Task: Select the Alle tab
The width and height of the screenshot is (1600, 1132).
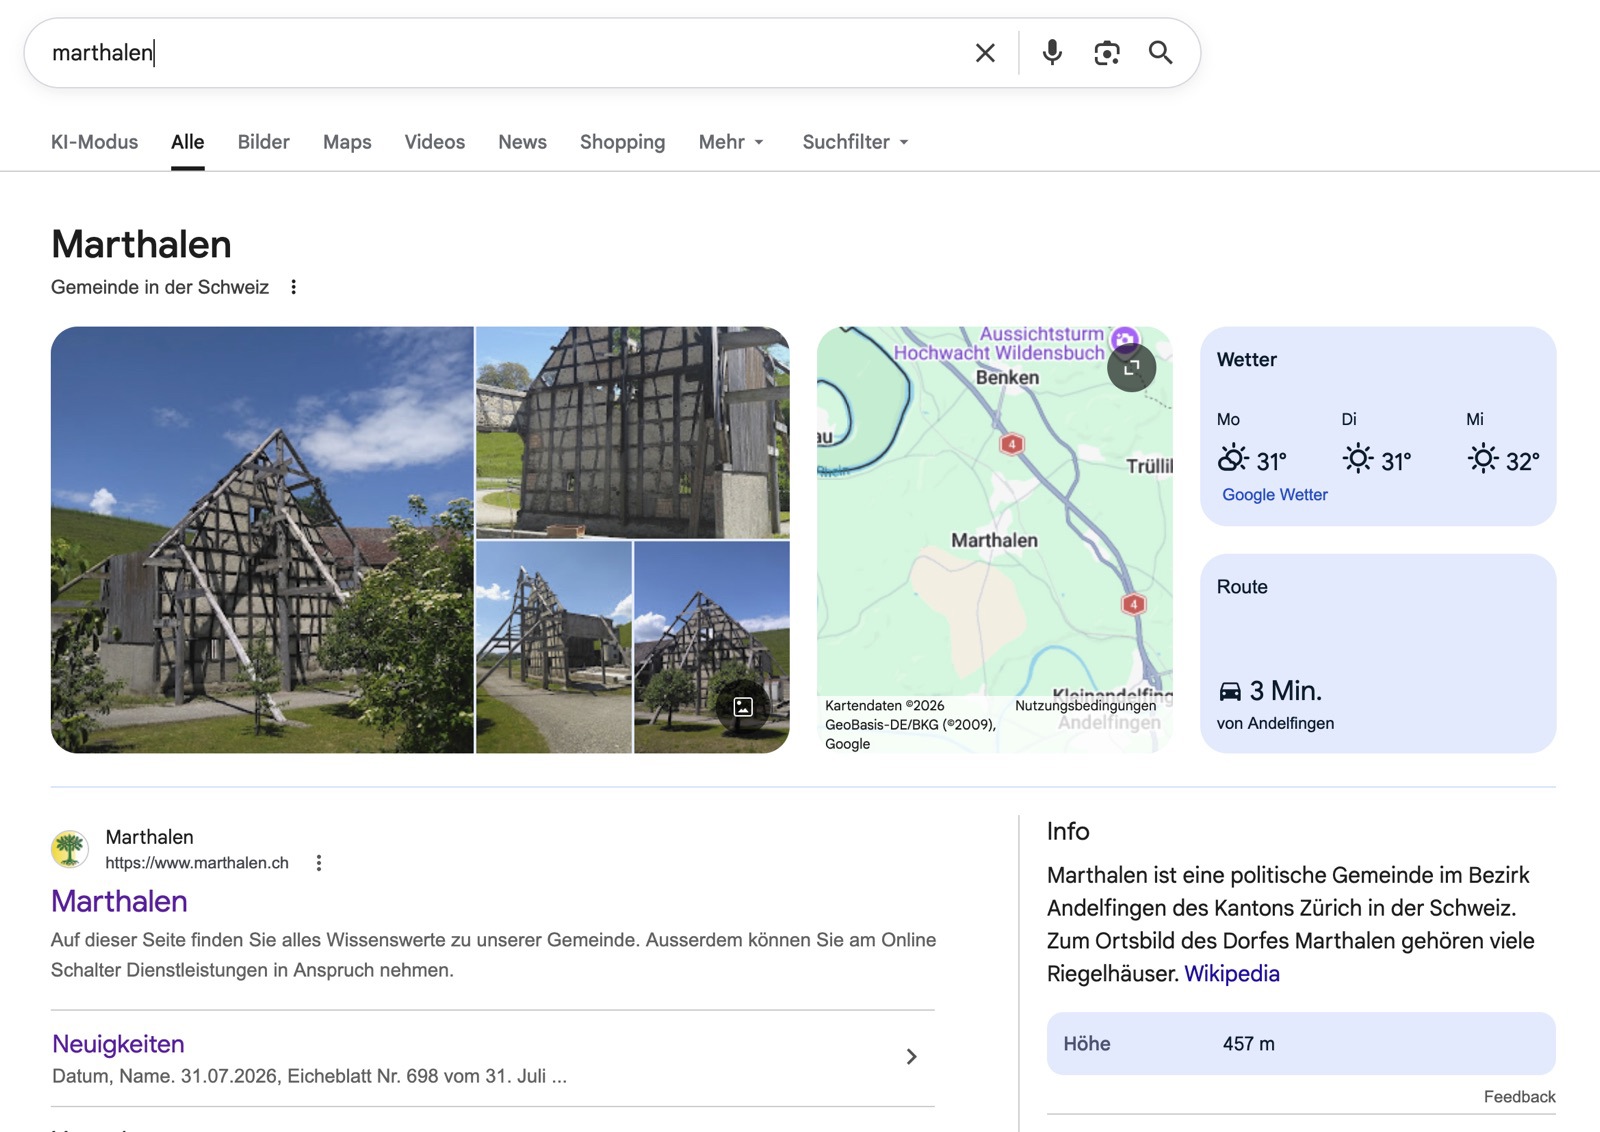Action: (187, 142)
